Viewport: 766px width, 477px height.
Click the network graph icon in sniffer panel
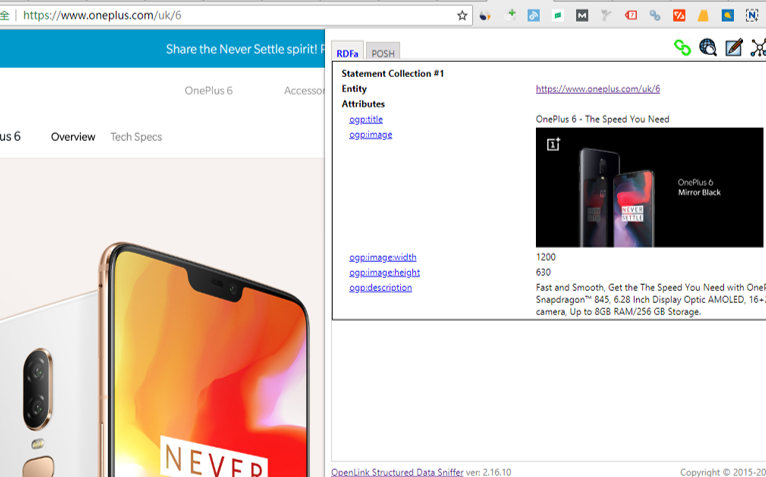click(758, 47)
